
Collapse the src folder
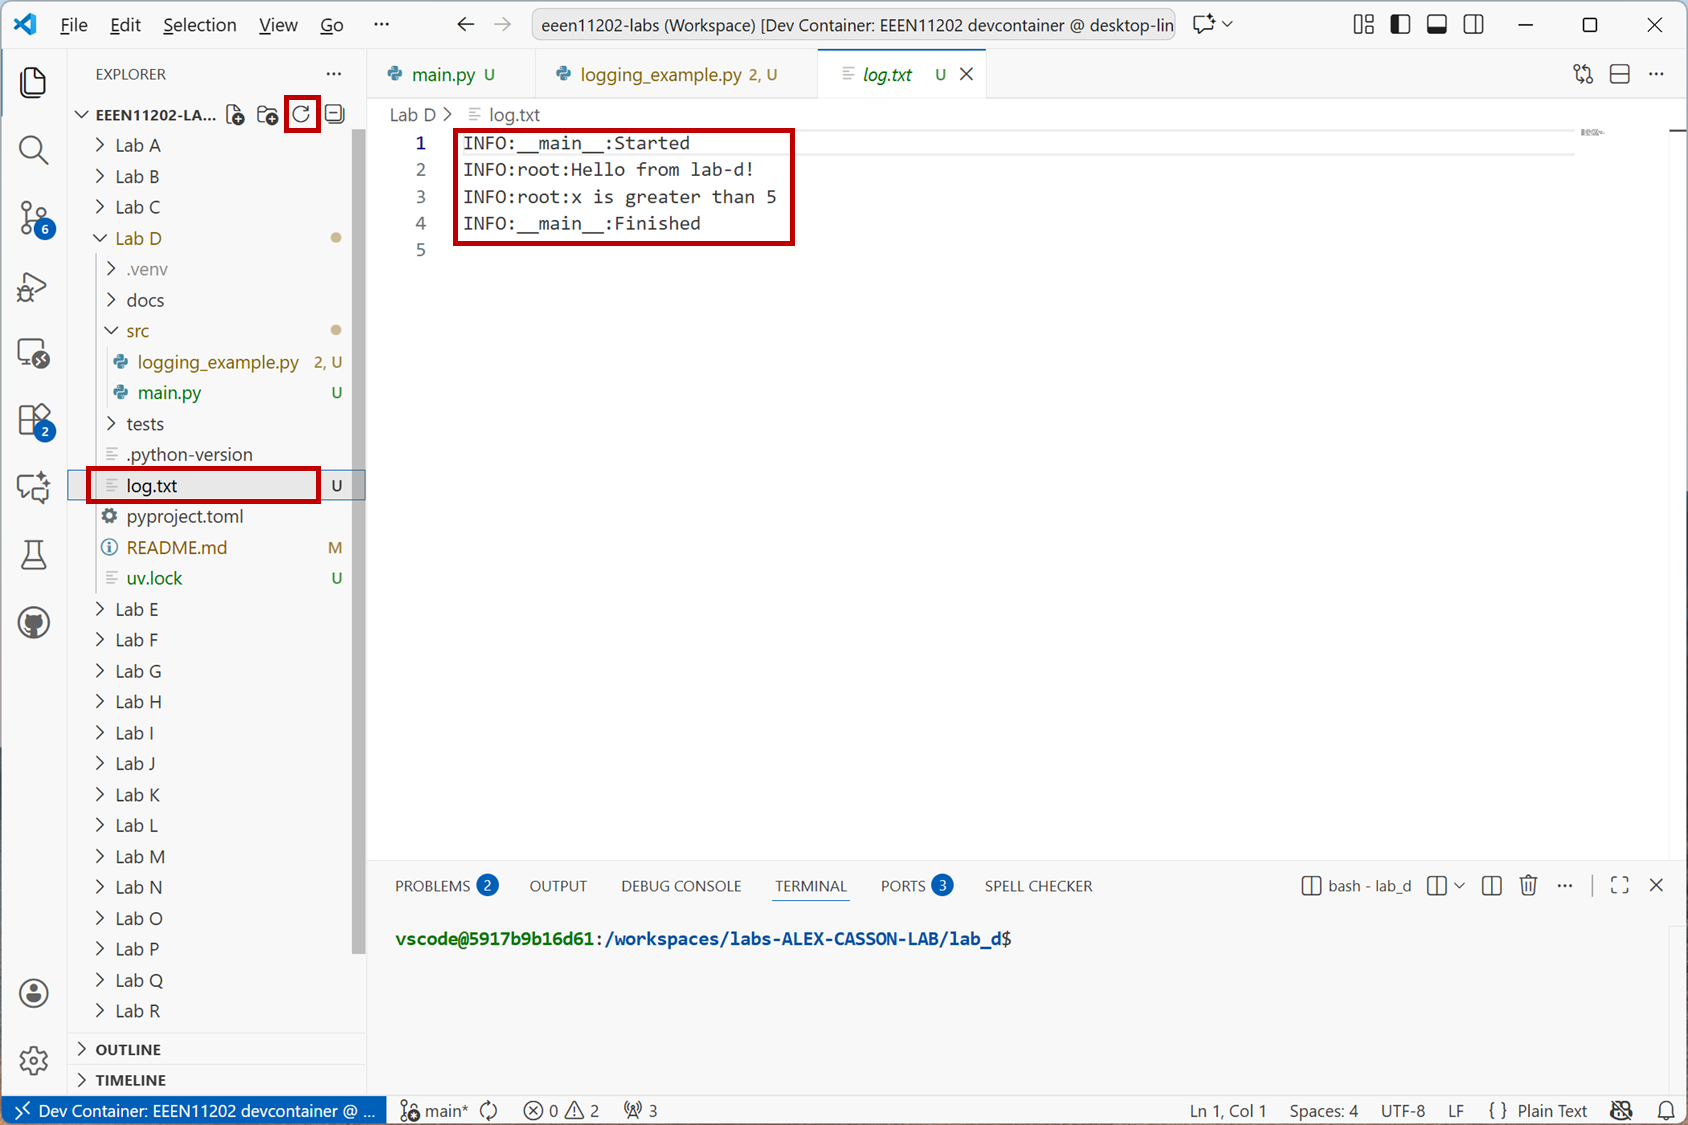[x=137, y=331]
